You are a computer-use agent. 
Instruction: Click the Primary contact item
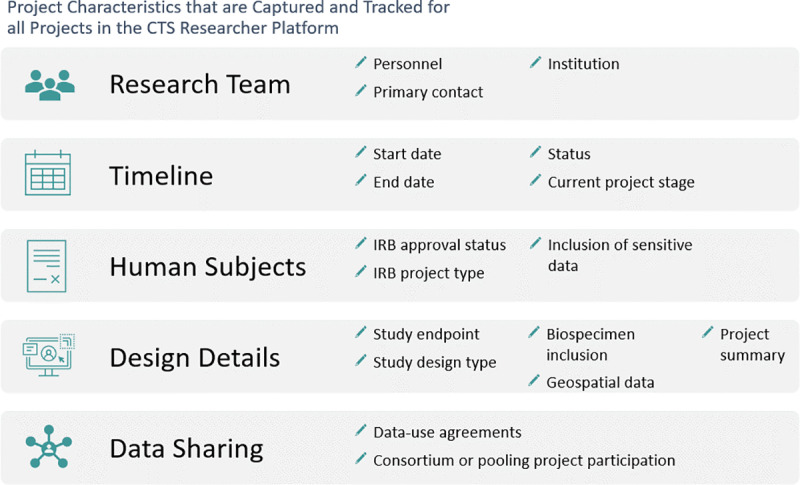[x=428, y=92]
